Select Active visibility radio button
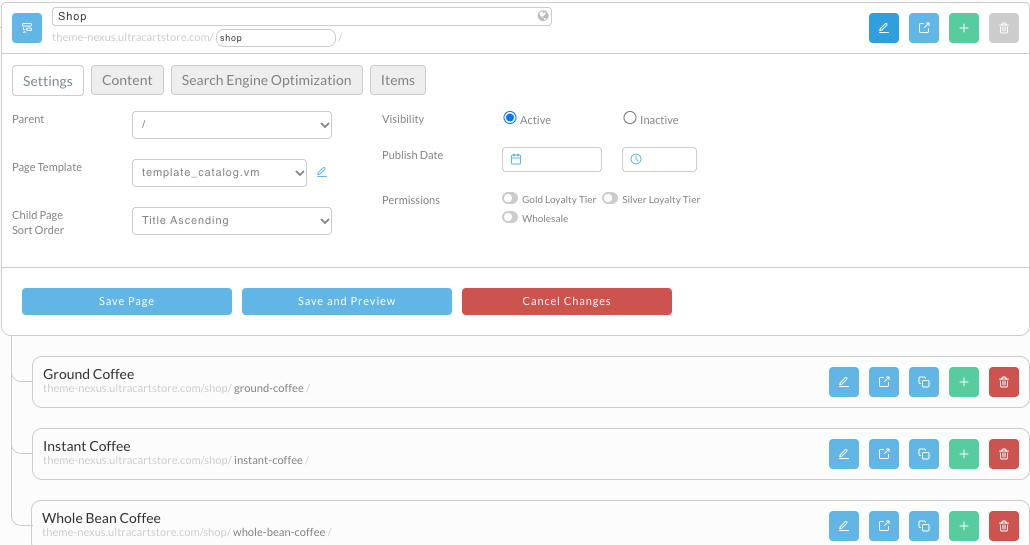Screen dimensions: 1030x545 click(510, 118)
